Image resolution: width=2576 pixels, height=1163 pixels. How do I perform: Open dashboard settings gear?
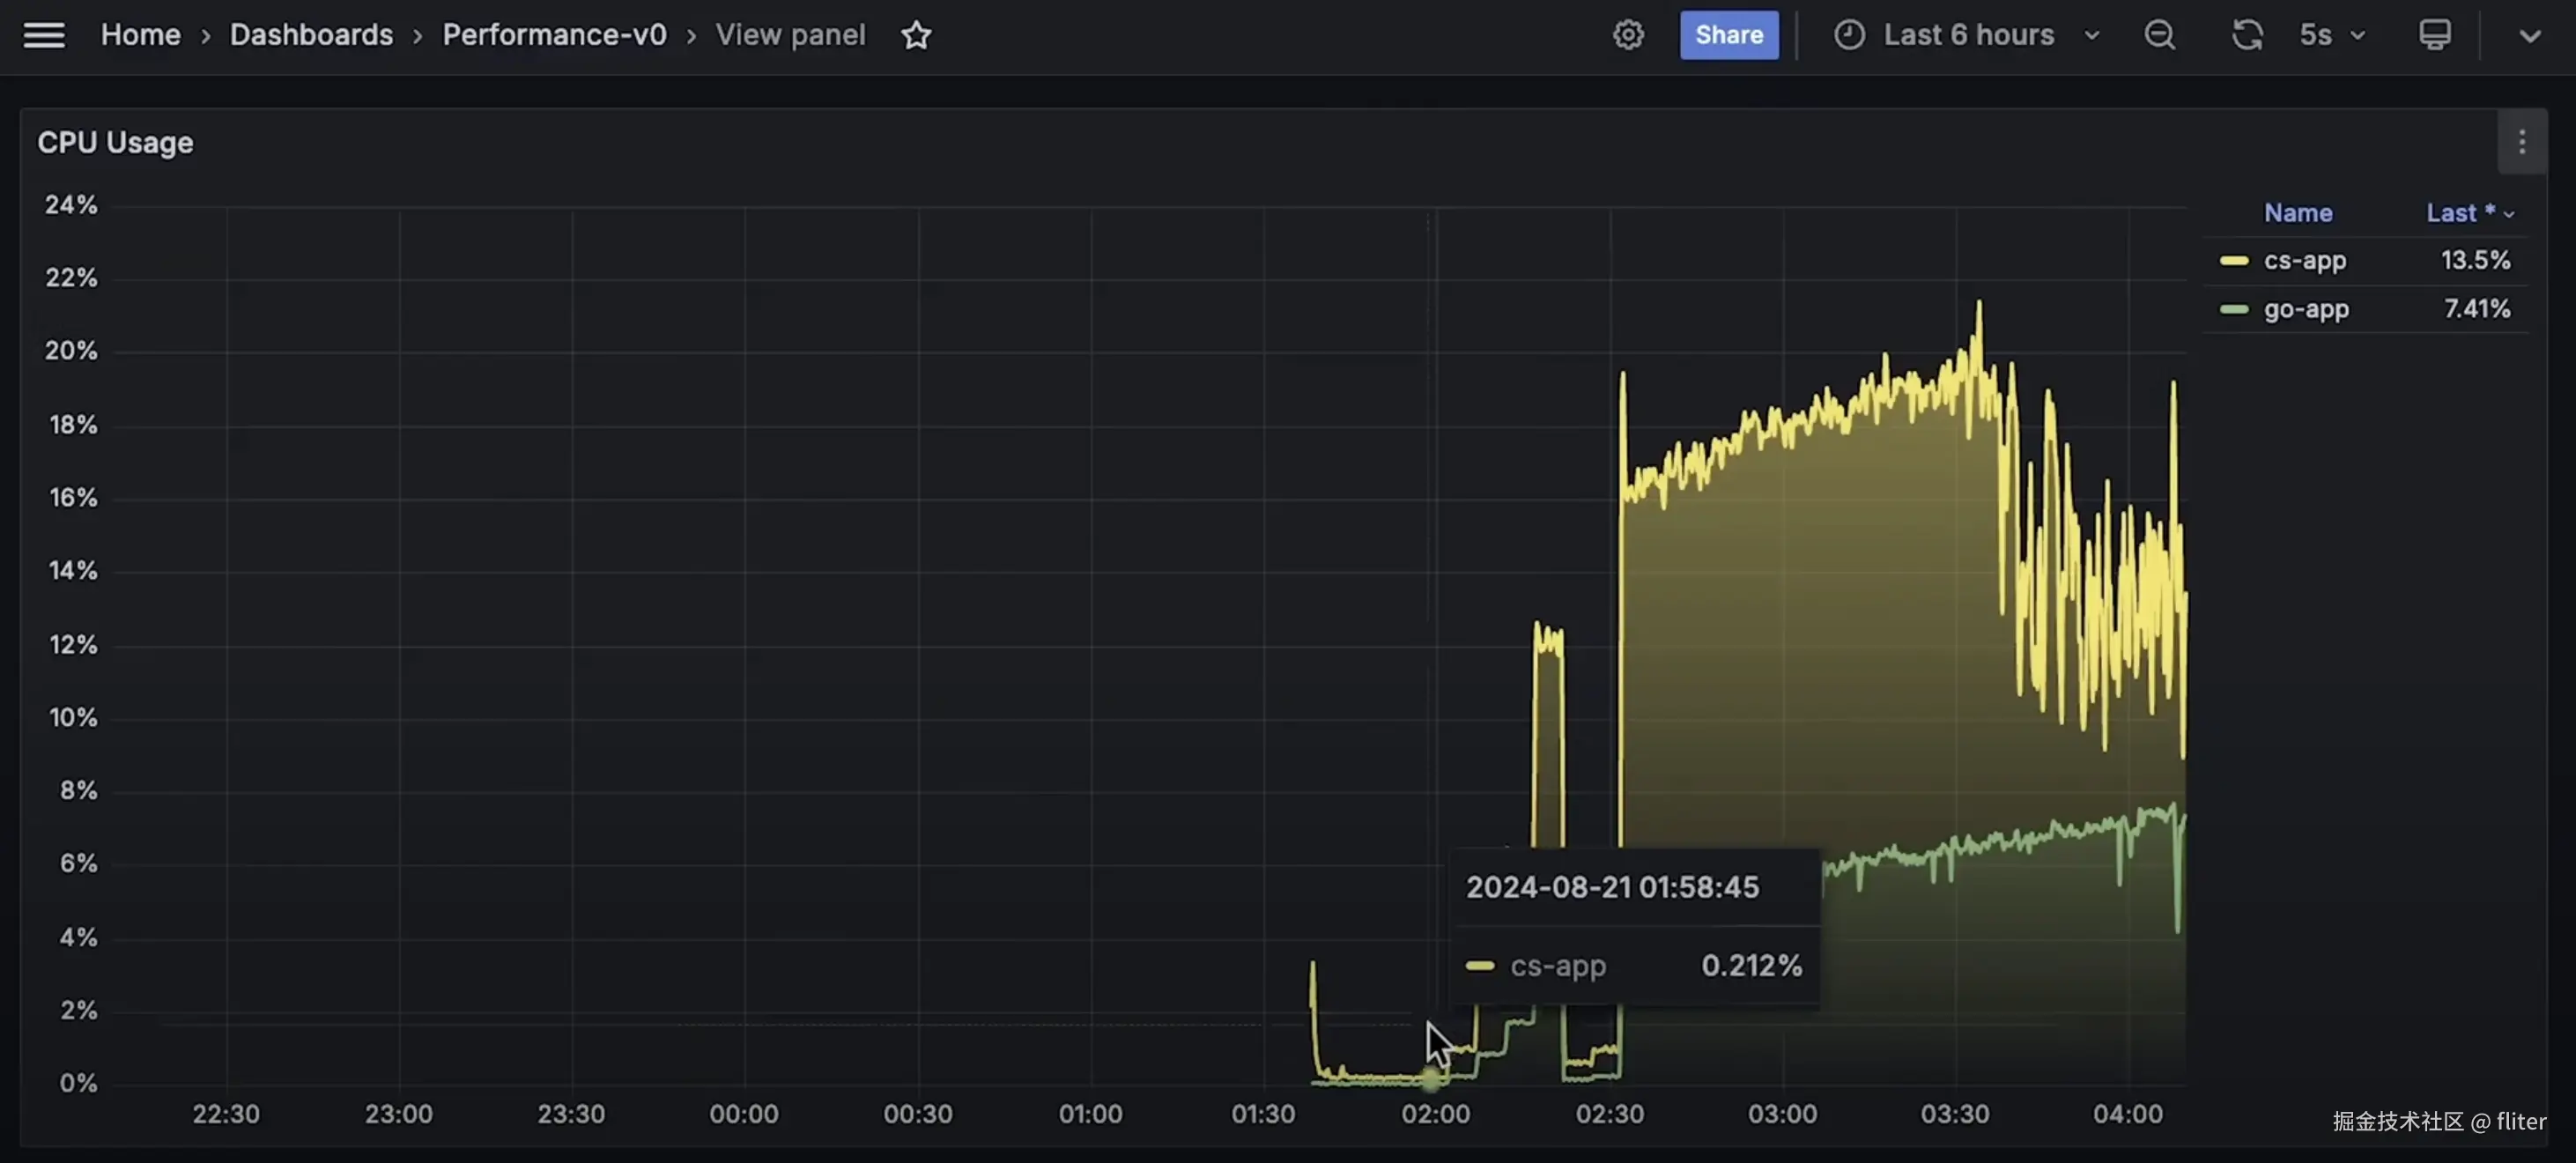pos(1628,35)
